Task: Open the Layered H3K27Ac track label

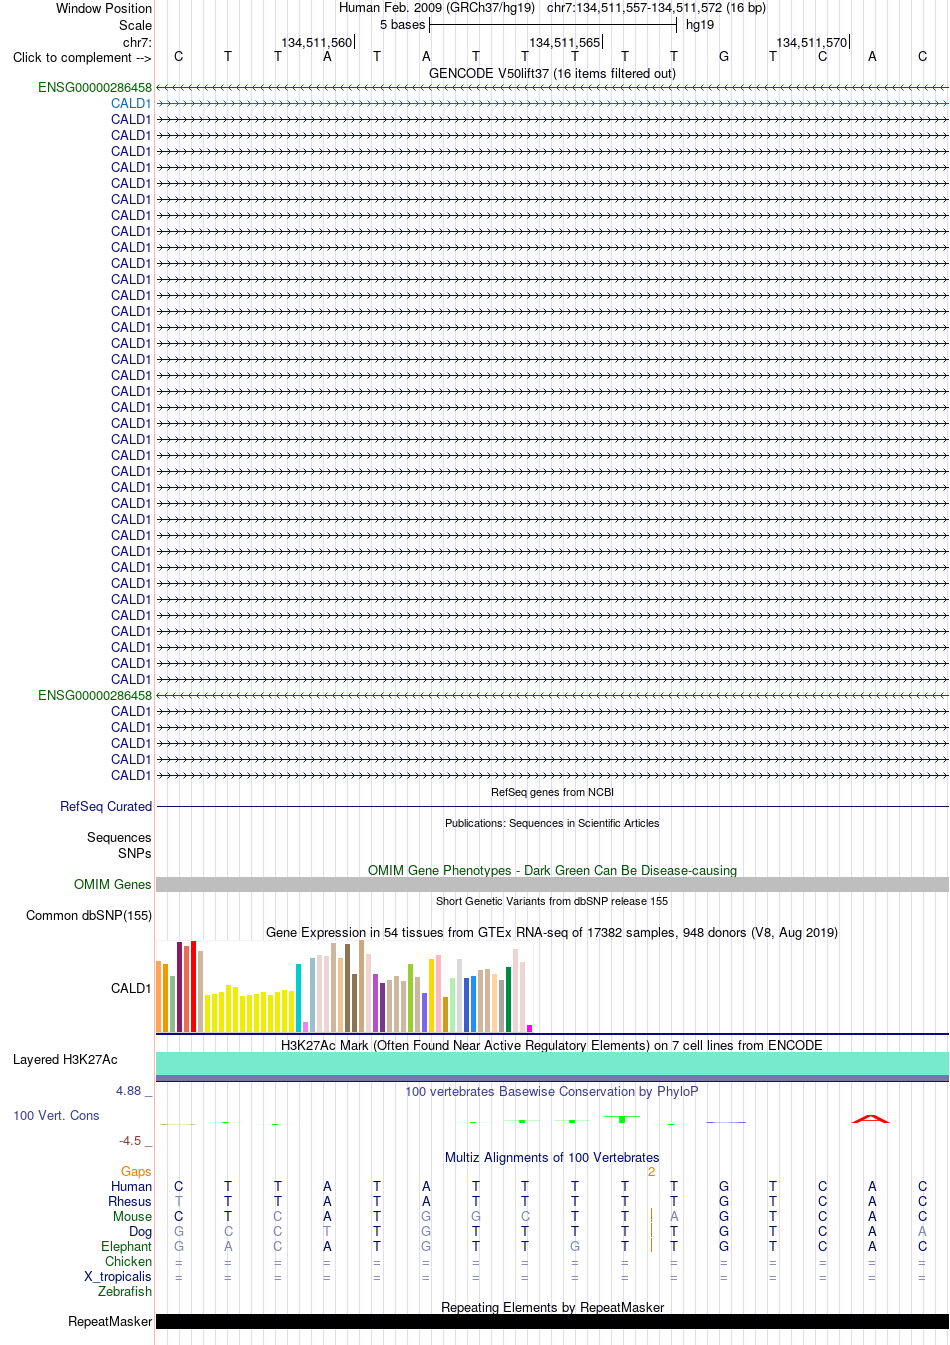Action: click(x=65, y=1059)
